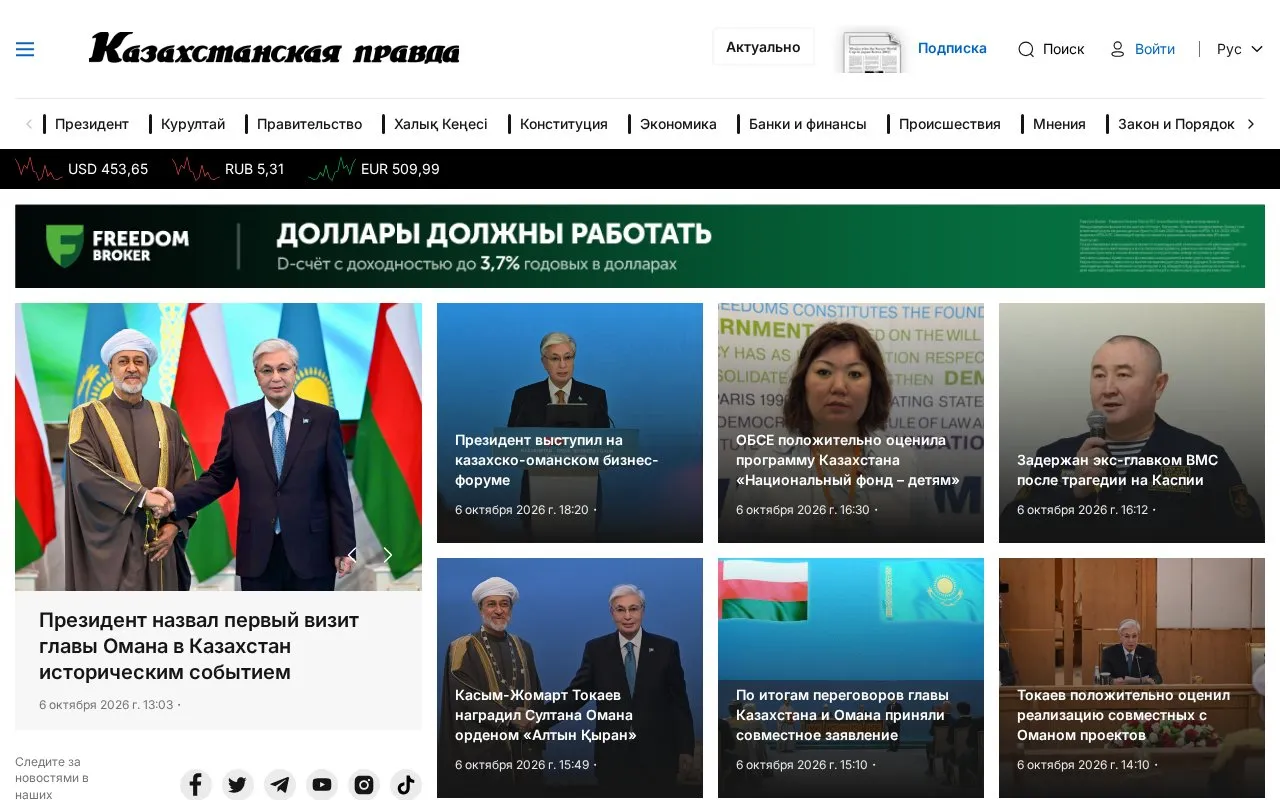Open article about казахско-оманском бизнес-форуме
The height and width of the screenshot is (800, 1280).
point(570,423)
